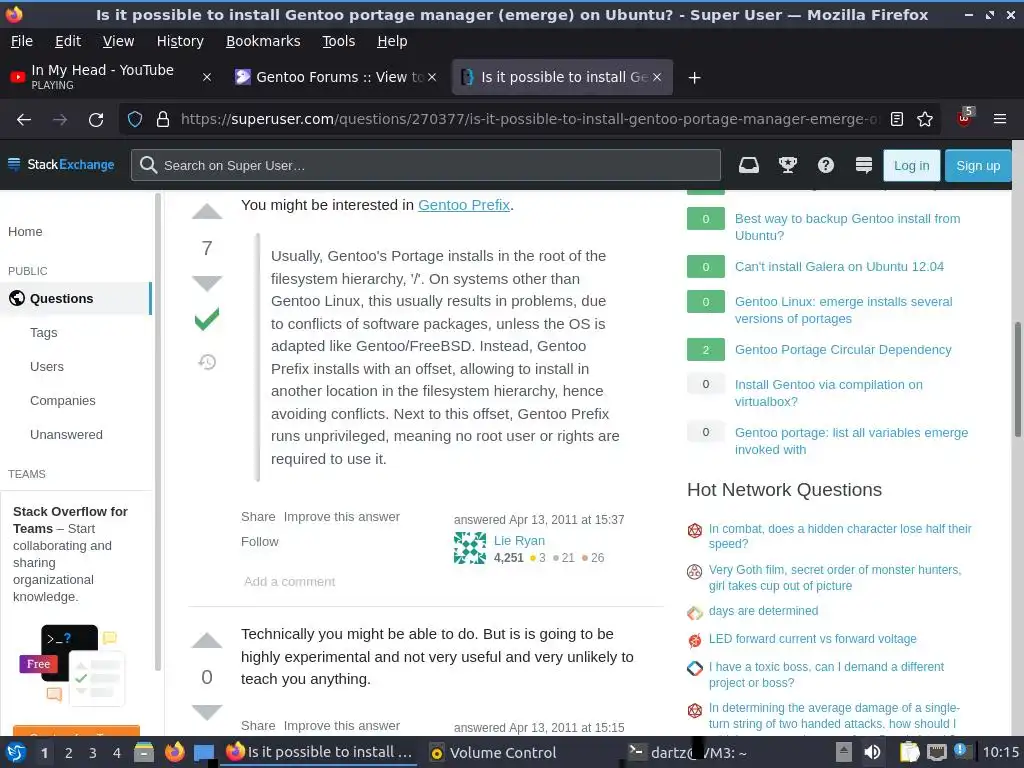Viewport: 1024px width, 768px height.
Task: Close the 'In My Head - YouTube' tab
Action: (206, 77)
